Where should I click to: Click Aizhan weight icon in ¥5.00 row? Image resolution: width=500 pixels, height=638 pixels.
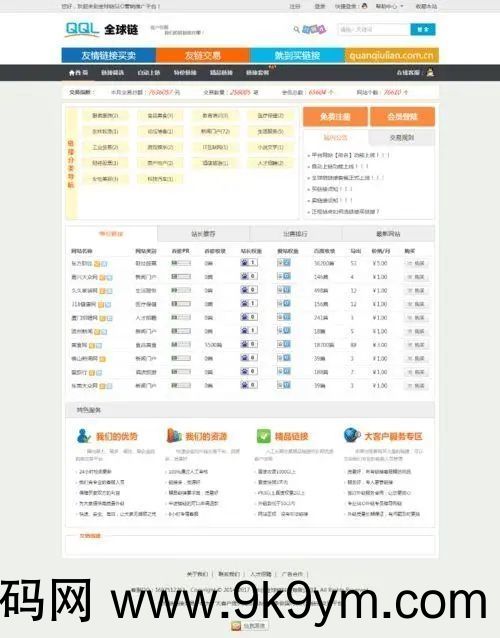click(284, 263)
